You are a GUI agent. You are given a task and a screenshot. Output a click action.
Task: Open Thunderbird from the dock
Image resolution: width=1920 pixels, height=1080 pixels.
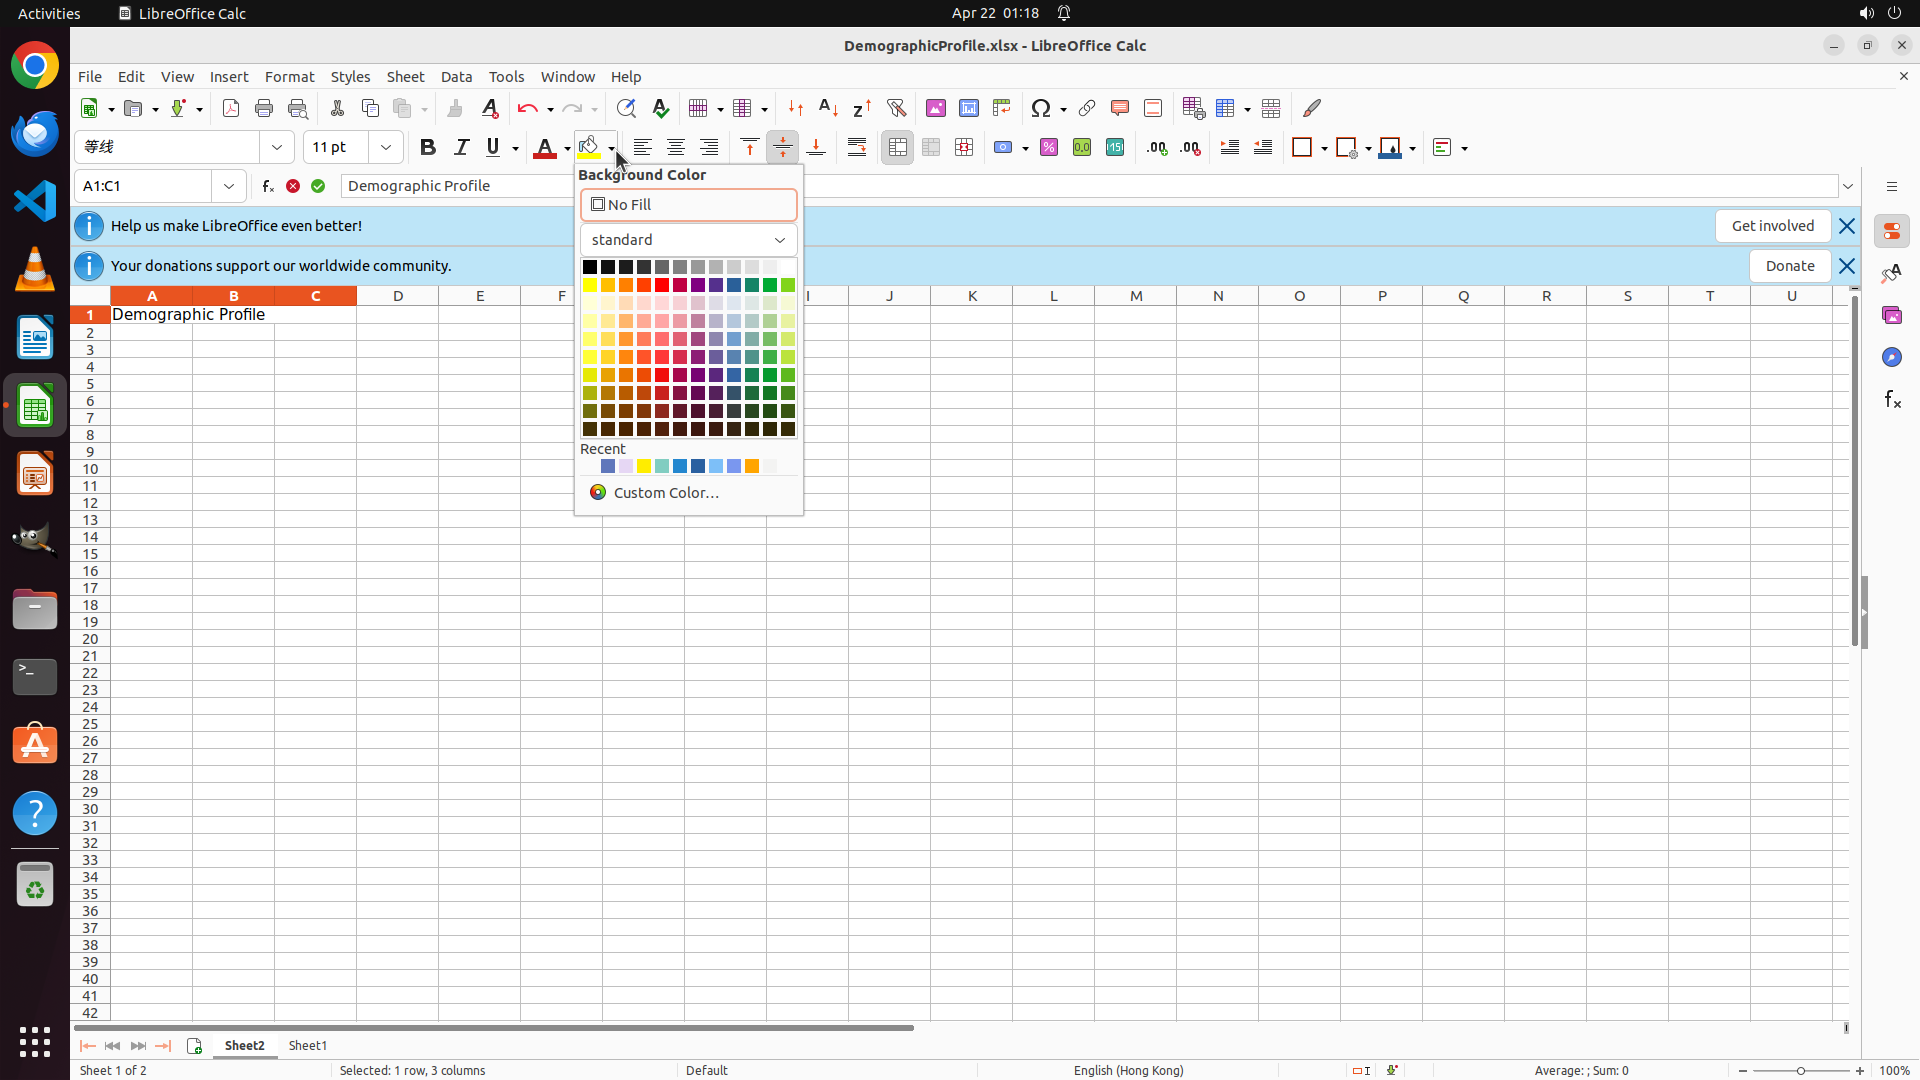pos(35,133)
